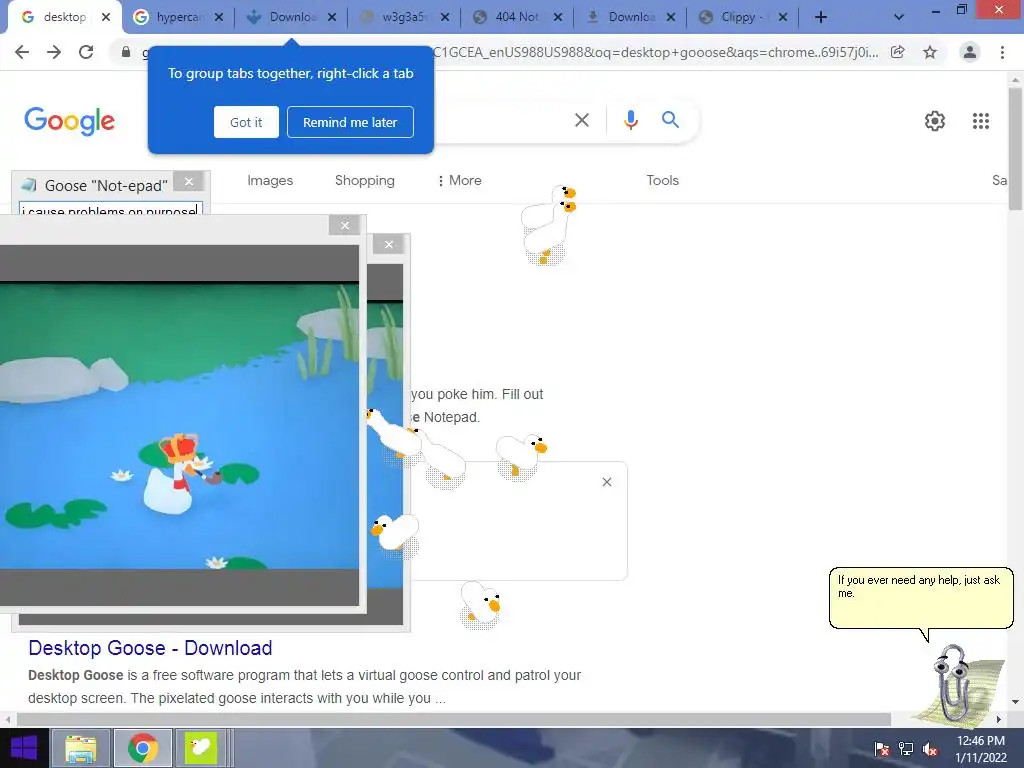
Task: Click the address bar URL text
Action: click(x=655, y=52)
